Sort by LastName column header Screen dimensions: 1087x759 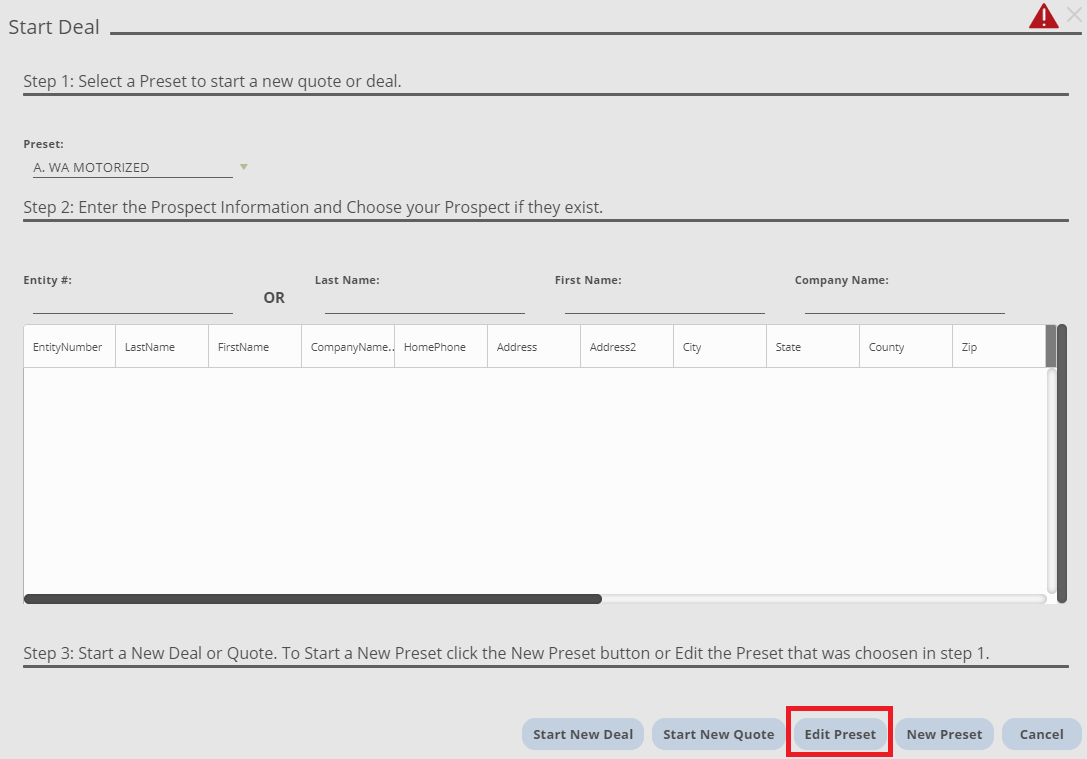(161, 347)
